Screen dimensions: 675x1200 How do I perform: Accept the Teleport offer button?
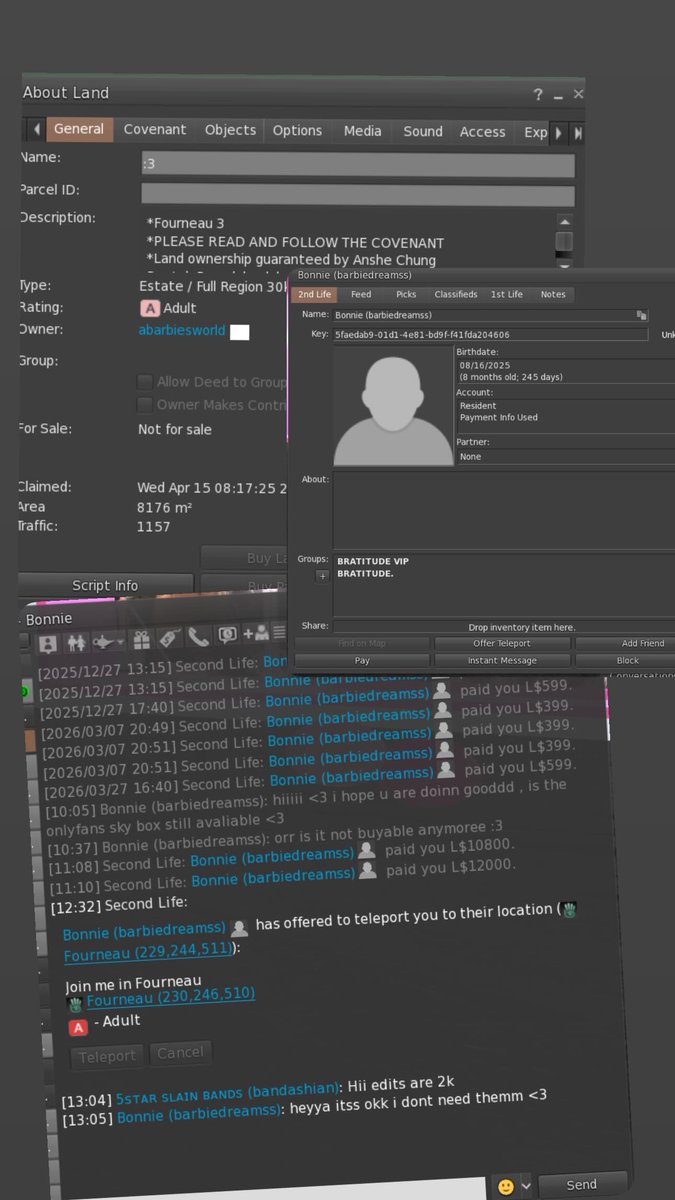(107, 1056)
